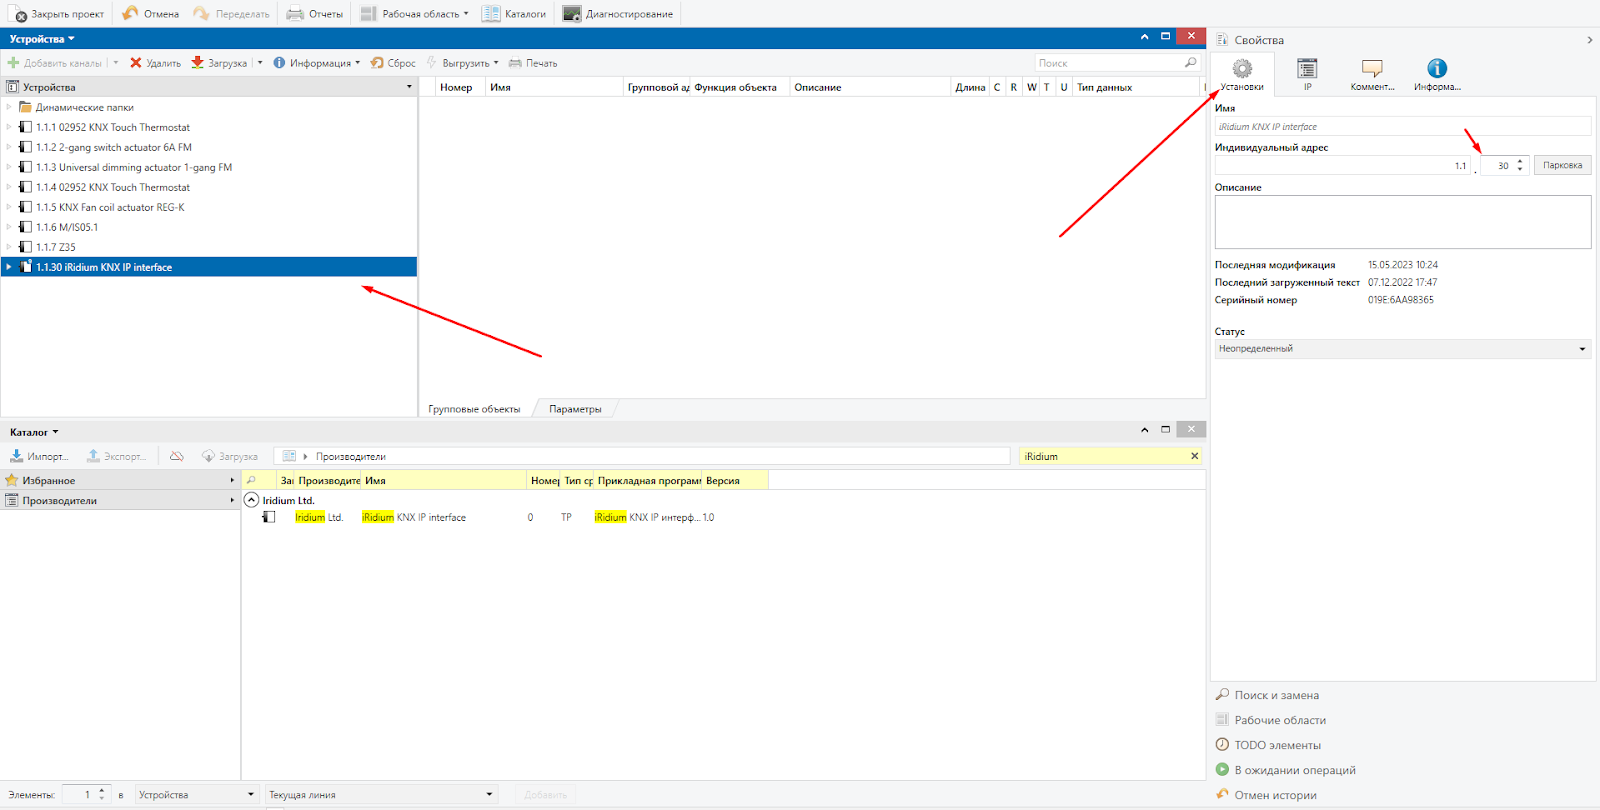The width and height of the screenshot is (1600, 810).
Task: Click the Удалить delete icon
Action: pos(136,63)
